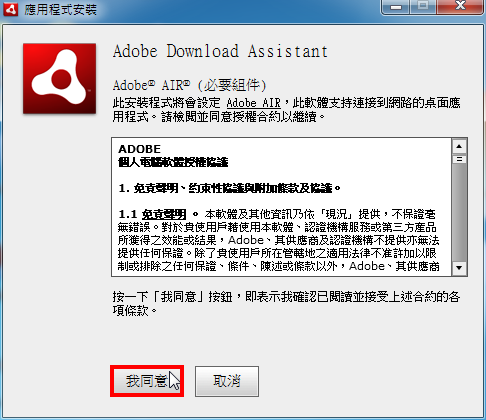Click the license paragraph starting 本軟體及其他資訊
This screenshot has height=420, width=486.
(278, 240)
